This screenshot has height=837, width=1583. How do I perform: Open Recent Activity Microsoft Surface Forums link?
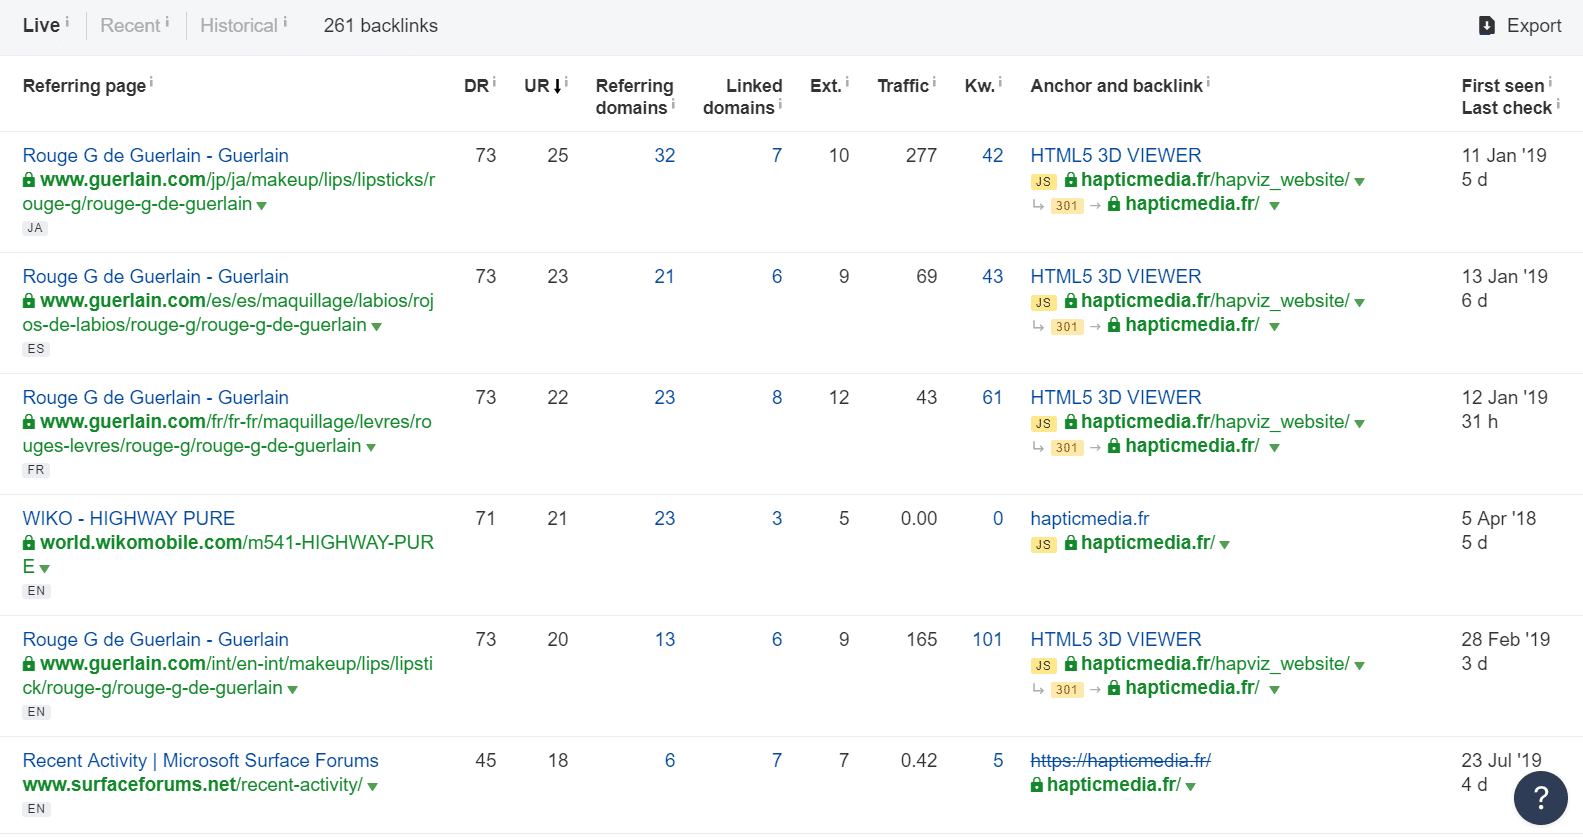tap(200, 760)
